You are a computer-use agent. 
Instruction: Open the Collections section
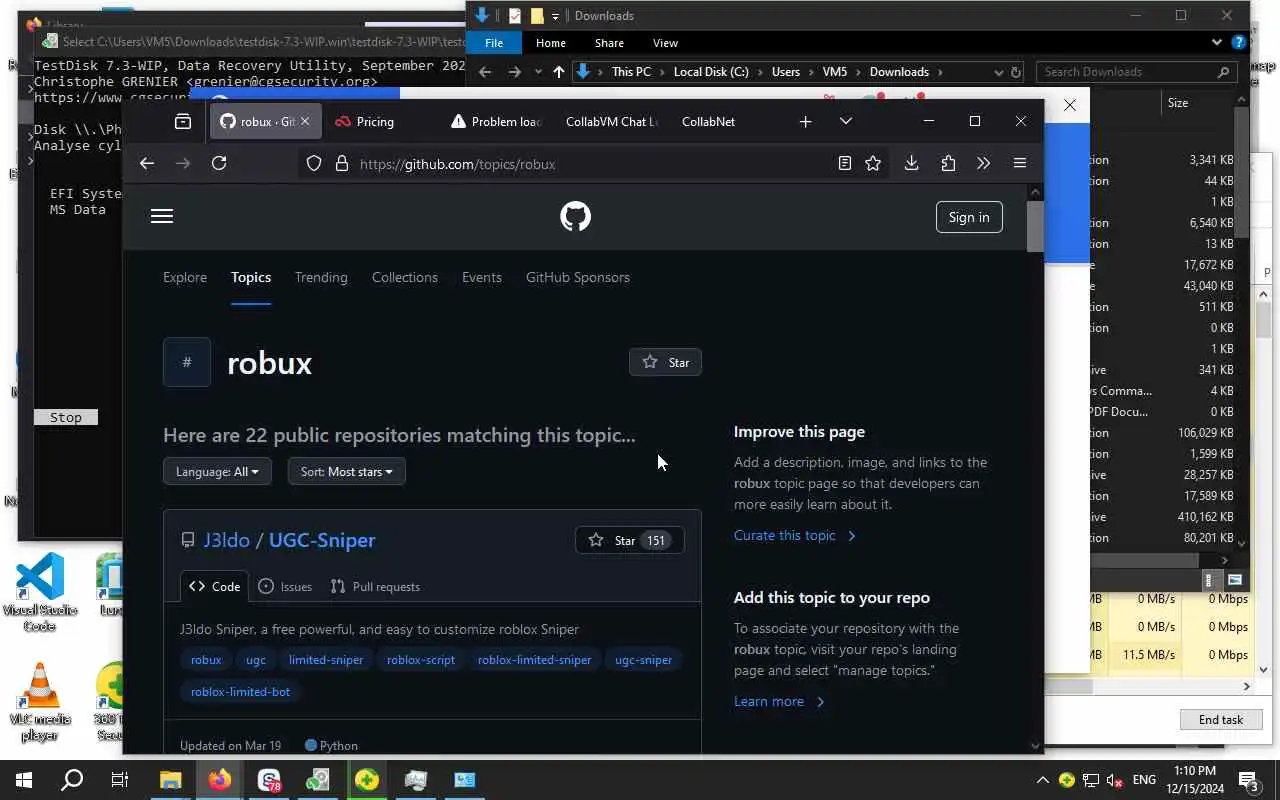coord(405,277)
